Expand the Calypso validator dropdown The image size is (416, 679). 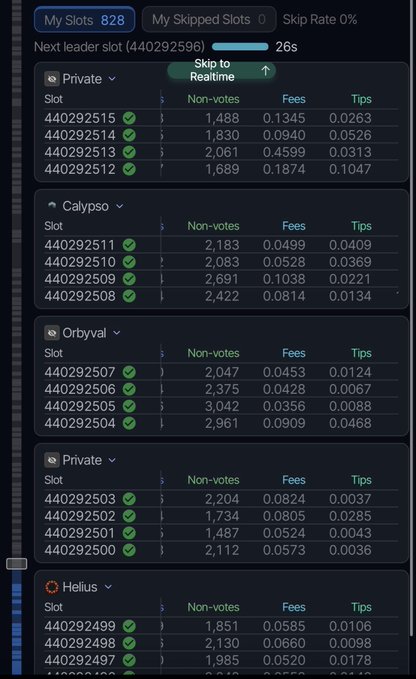[119, 206]
